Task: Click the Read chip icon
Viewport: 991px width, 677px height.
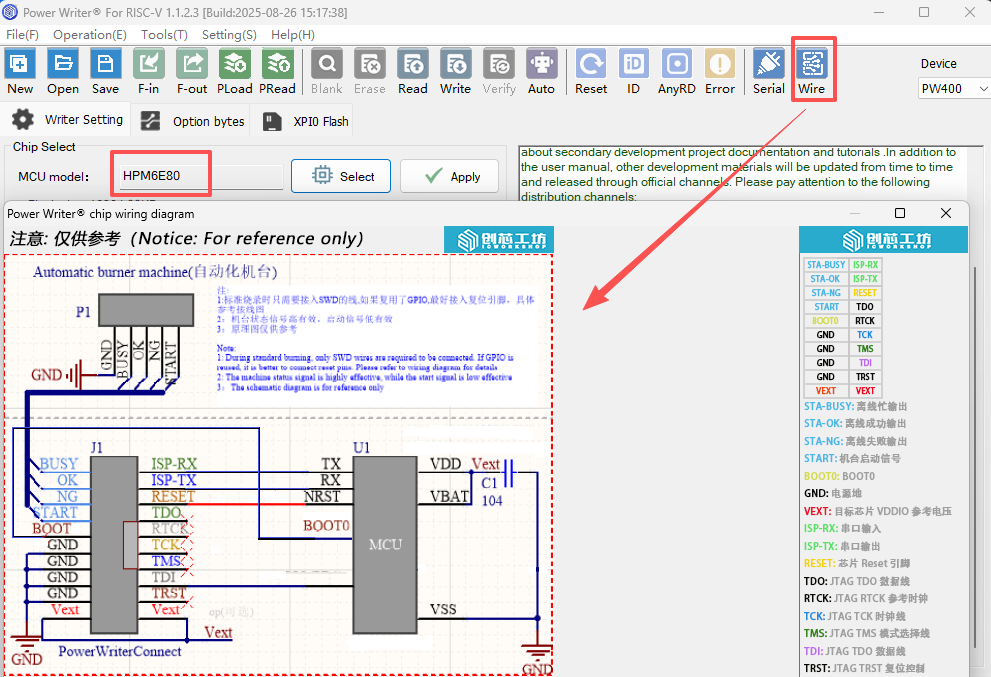Action: click(413, 72)
